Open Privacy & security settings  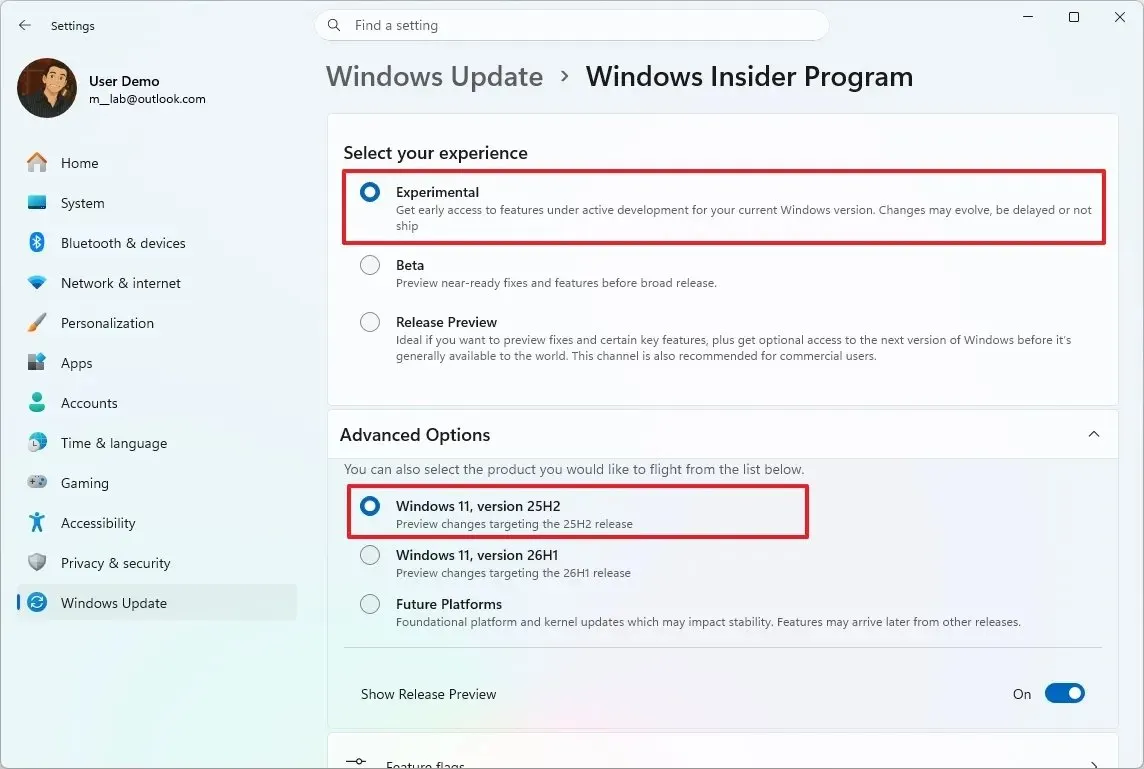pyautogui.click(x=157, y=563)
